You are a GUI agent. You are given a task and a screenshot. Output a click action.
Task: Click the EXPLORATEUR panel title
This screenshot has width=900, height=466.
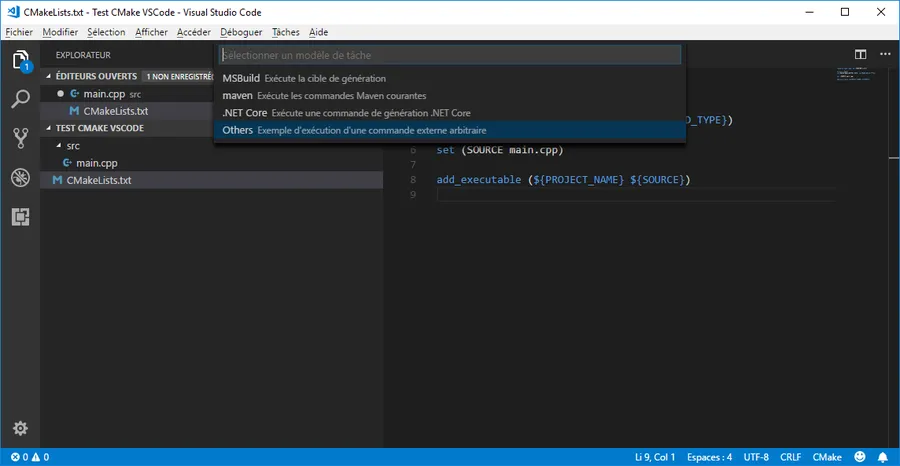point(83,55)
